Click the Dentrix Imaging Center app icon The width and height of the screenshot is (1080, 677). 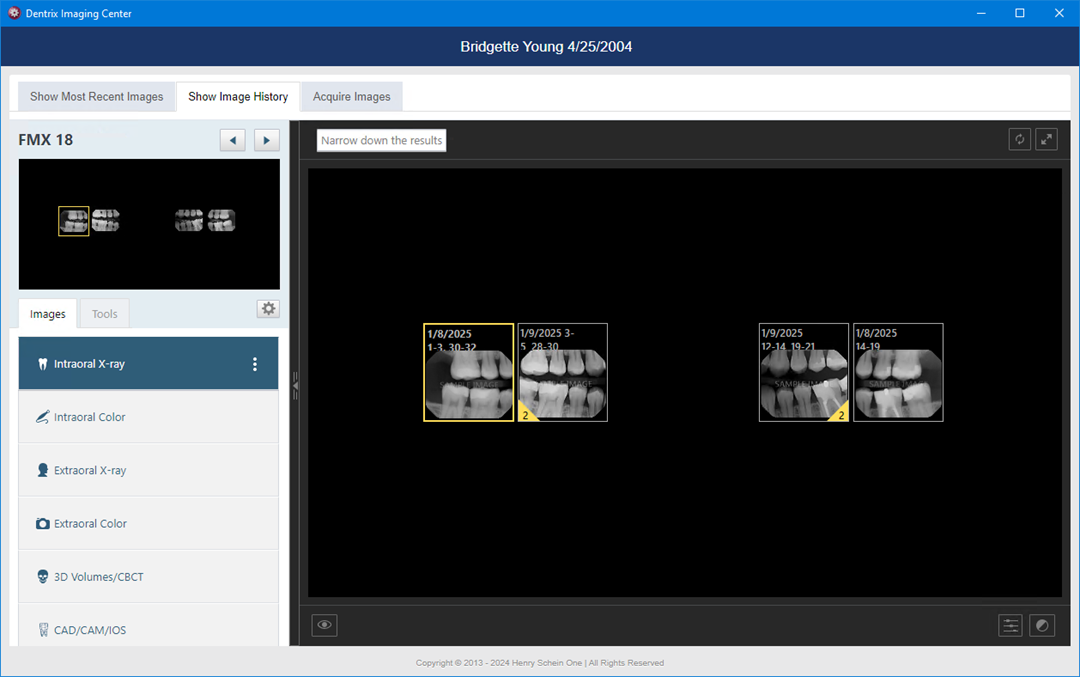(14, 13)
